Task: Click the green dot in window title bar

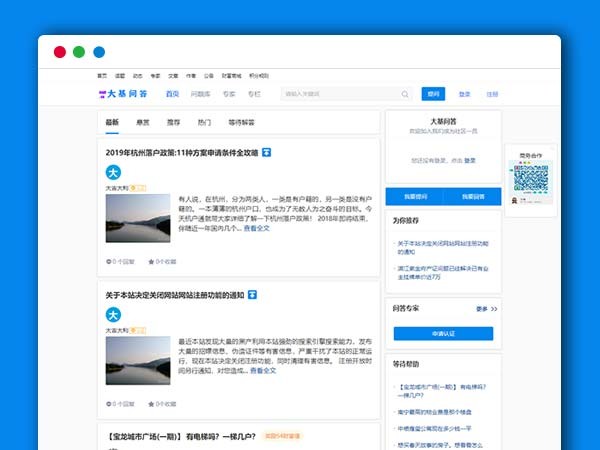Action: pyautogui.click(x=79, y=52)
